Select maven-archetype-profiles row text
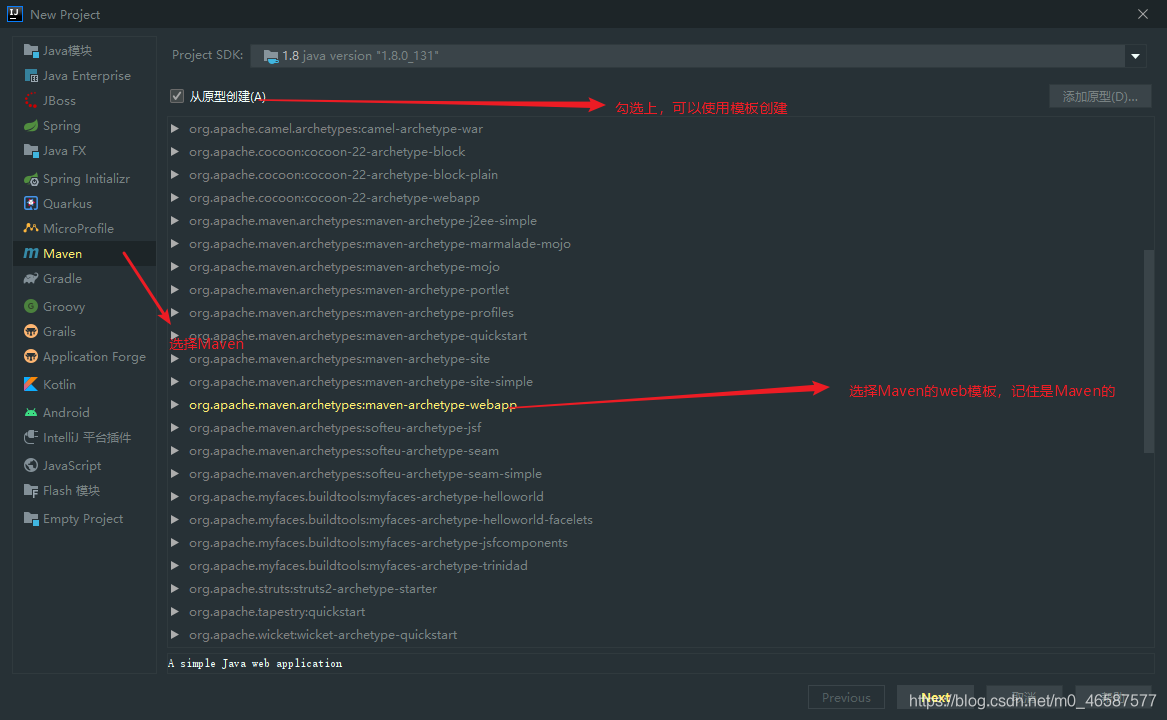This screenshot has width=1167, height=720. click(351, 313)
